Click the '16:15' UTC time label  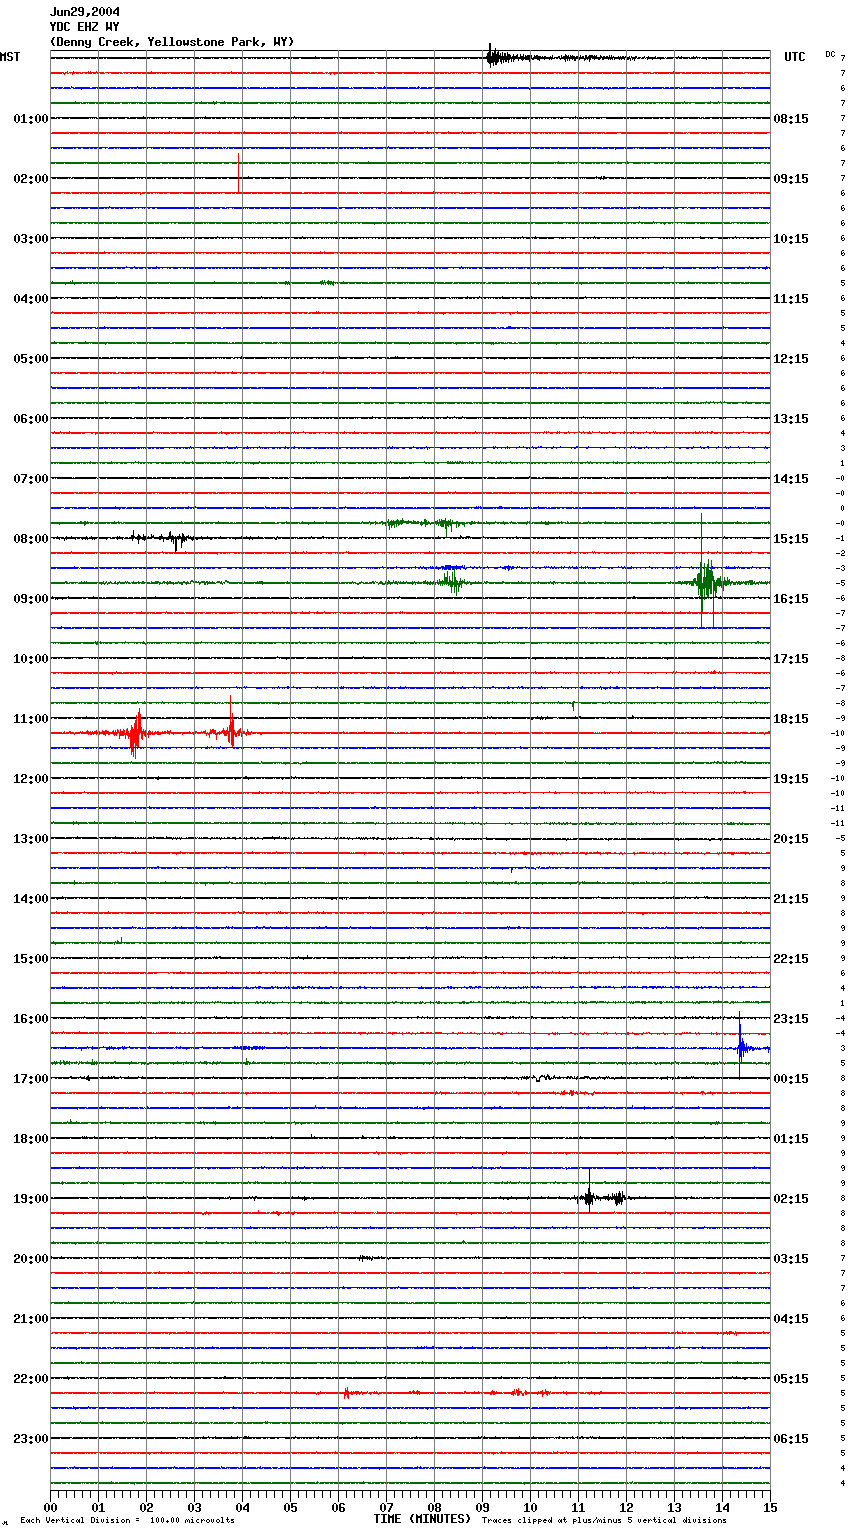pyautogui.click(x=791, y=599)
